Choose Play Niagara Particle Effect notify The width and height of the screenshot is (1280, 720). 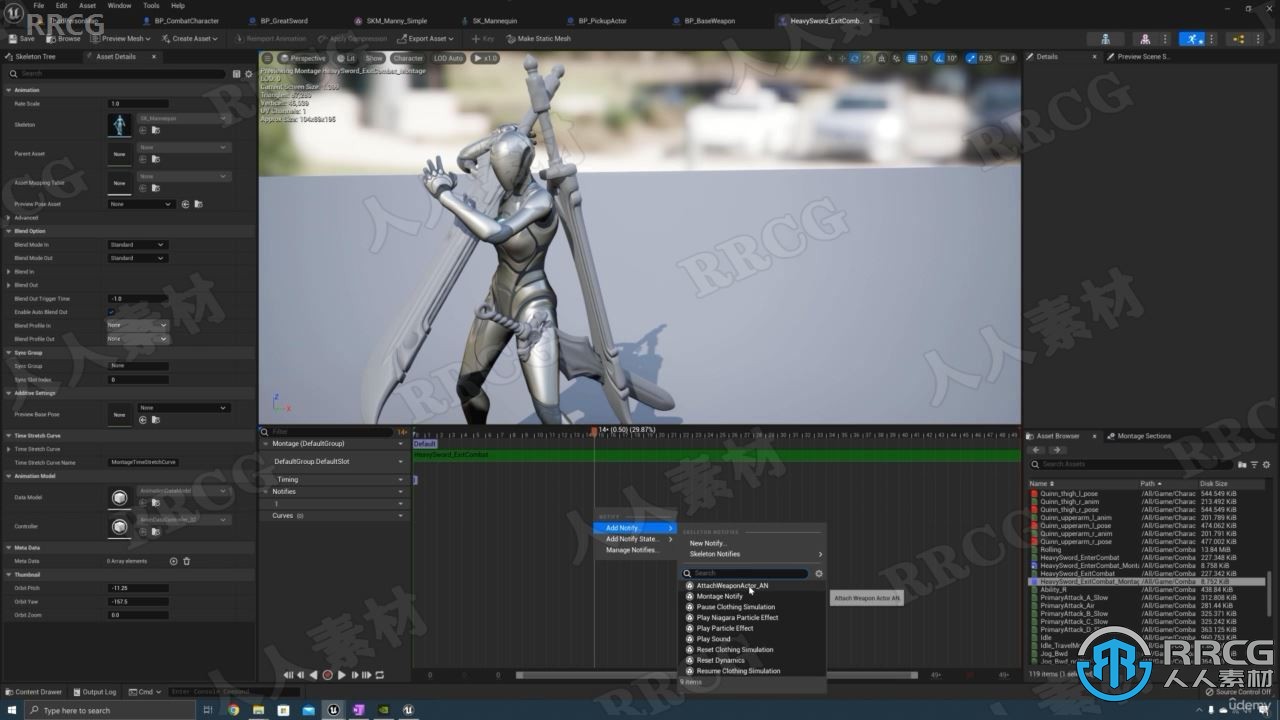737,617
